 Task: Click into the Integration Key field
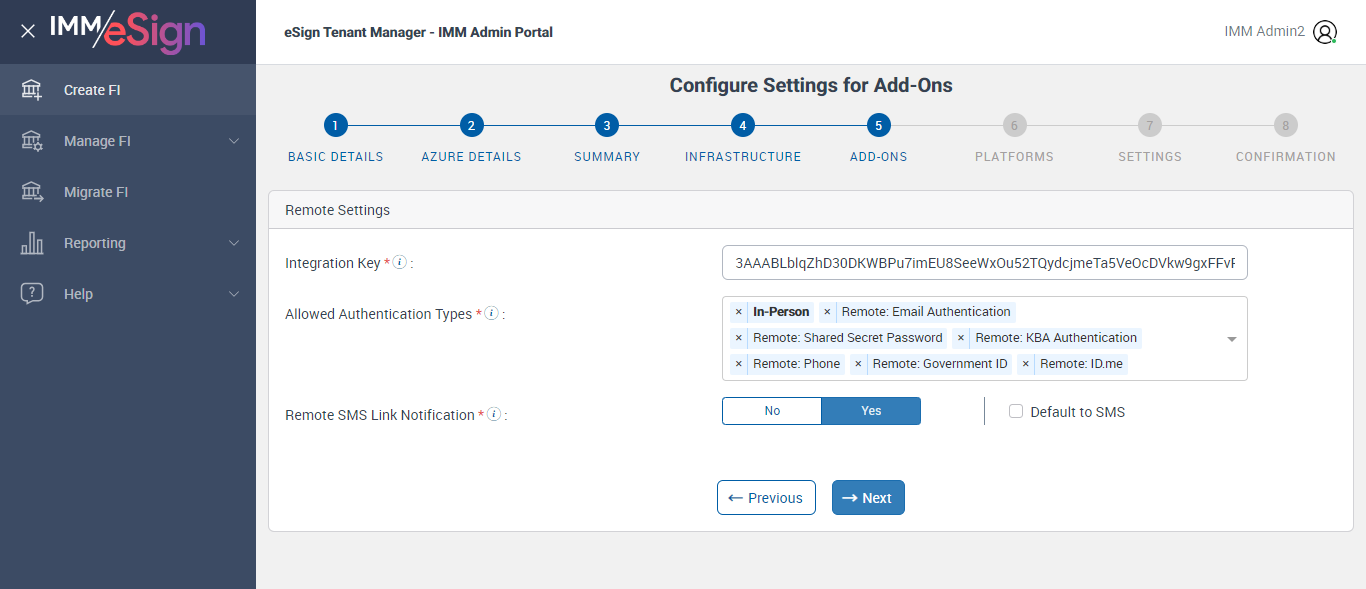tap(984, 263)
